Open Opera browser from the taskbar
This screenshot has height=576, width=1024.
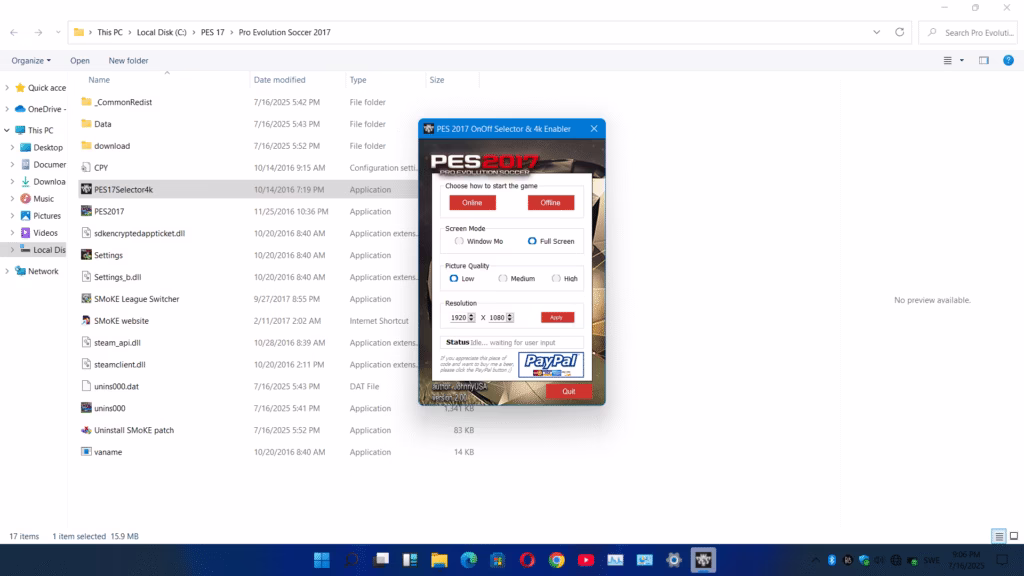pos(527,560)
